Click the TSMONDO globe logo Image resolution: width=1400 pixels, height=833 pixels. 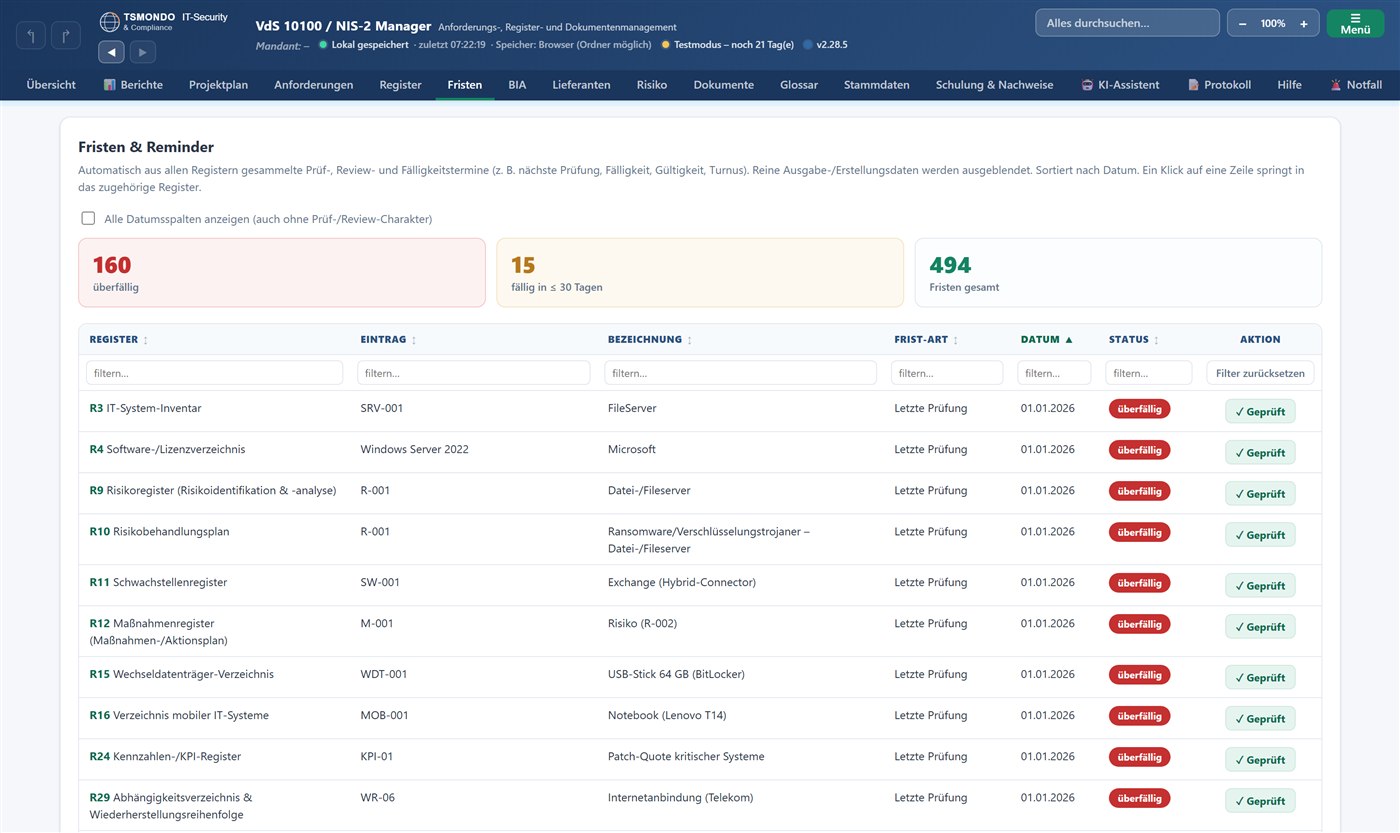coord(109,22)
